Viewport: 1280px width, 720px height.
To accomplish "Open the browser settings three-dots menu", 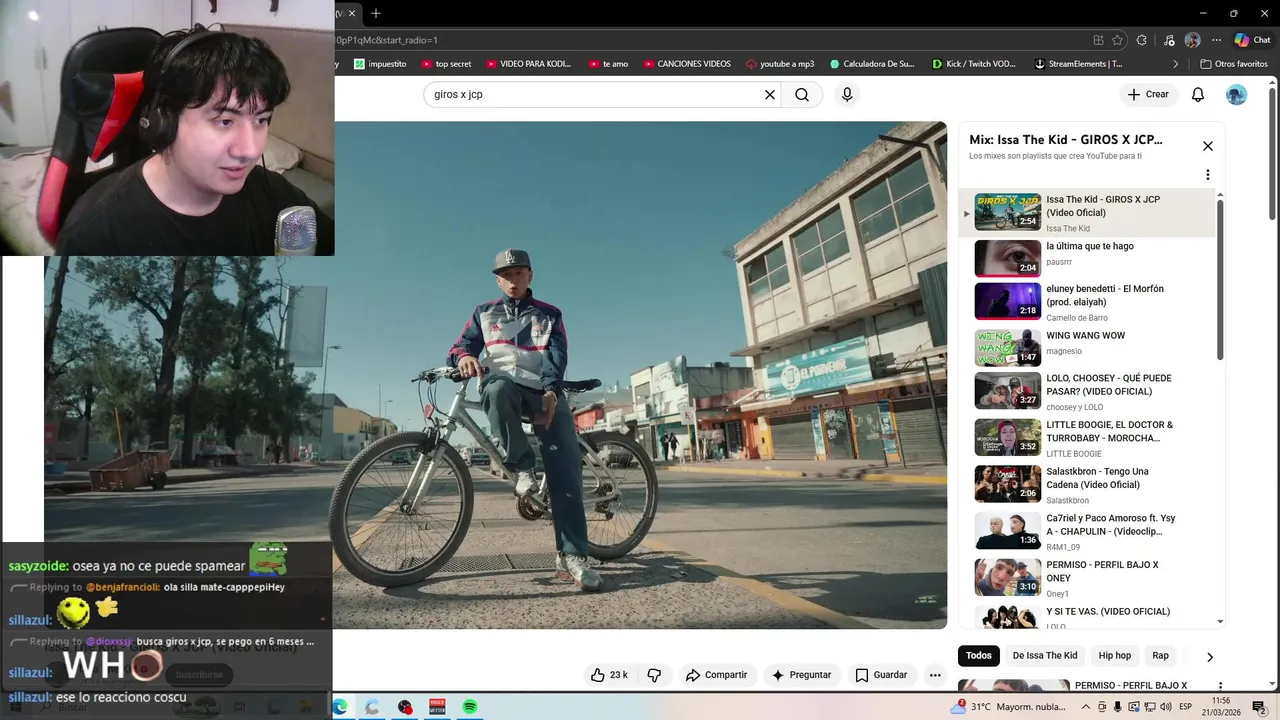I will tap(1217, 40).
